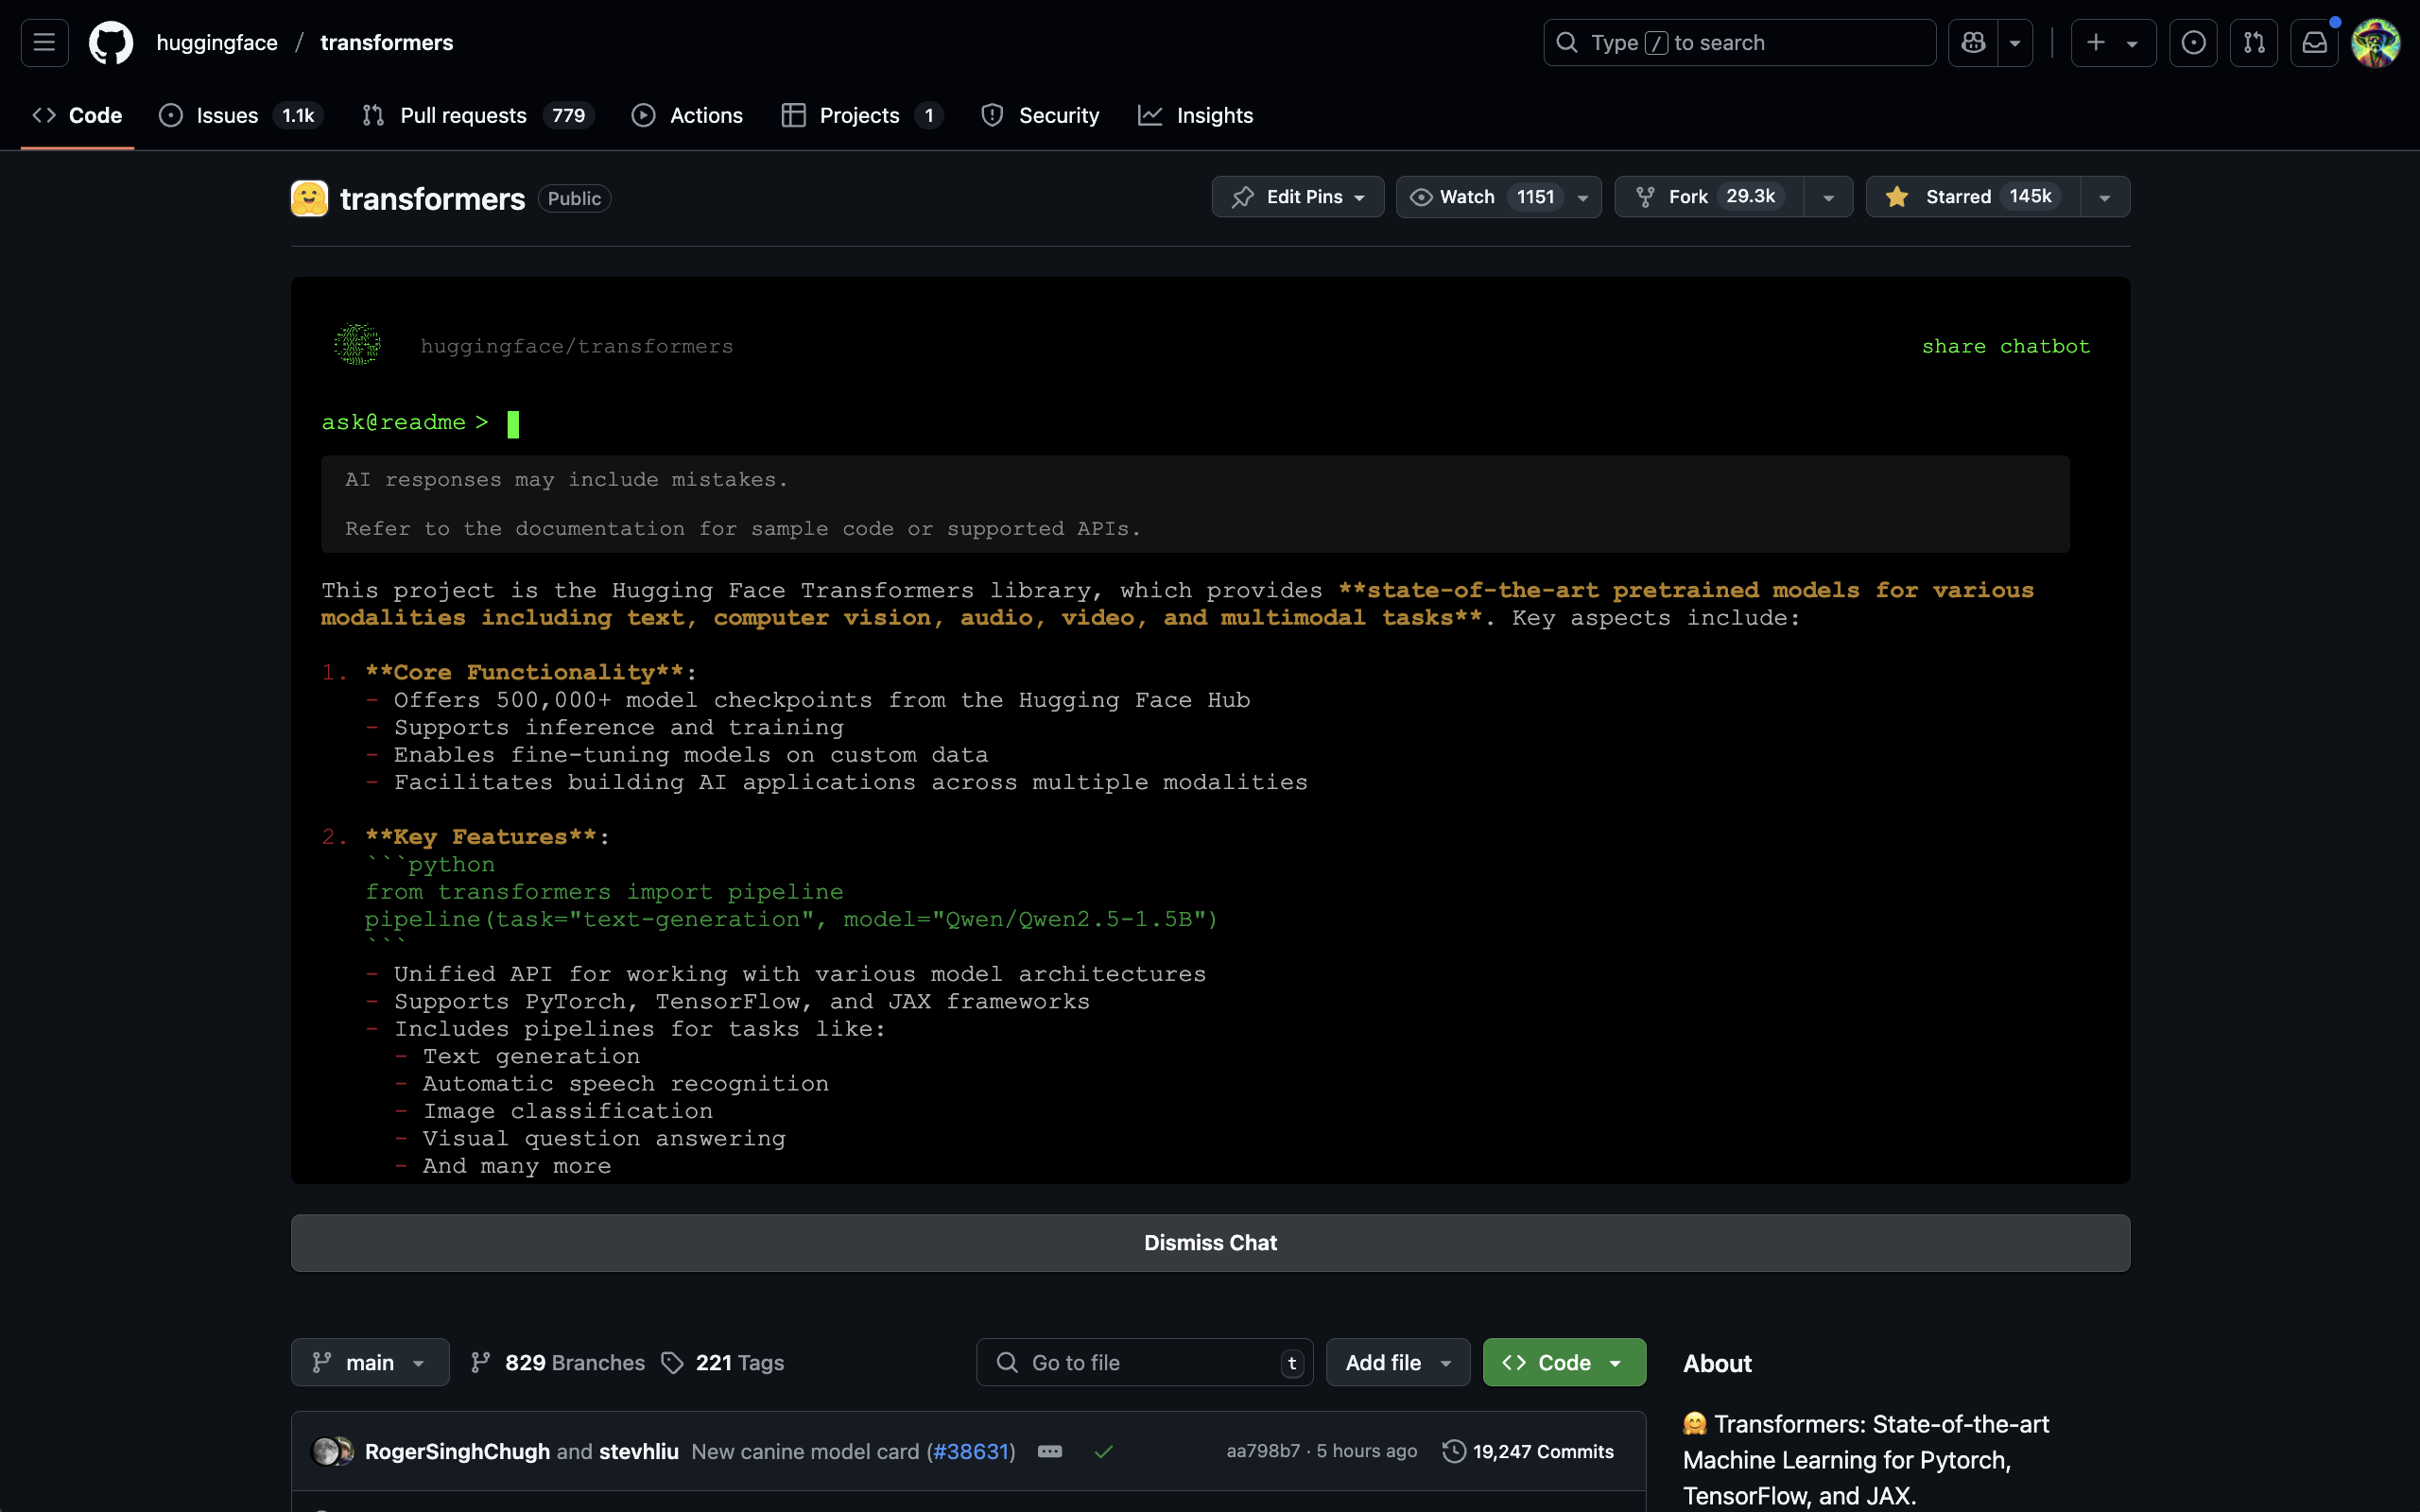View 221 Tags

[x=723, y=1362]
